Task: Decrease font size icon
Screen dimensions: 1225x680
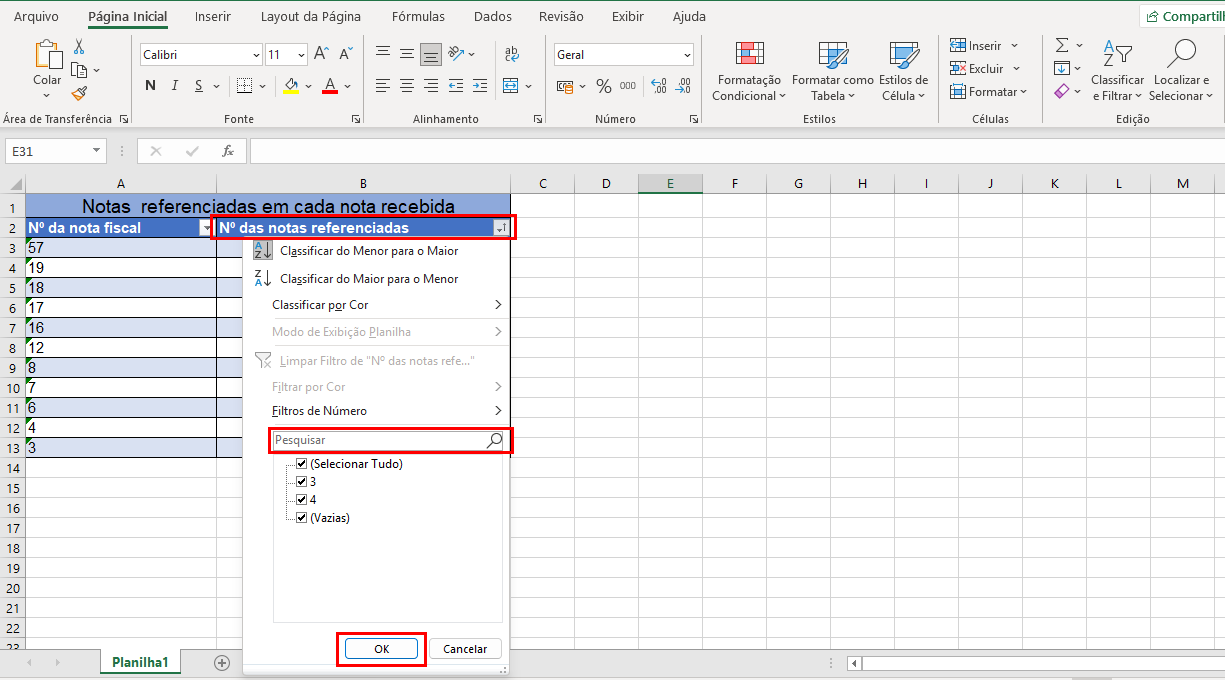Action: 346,54
